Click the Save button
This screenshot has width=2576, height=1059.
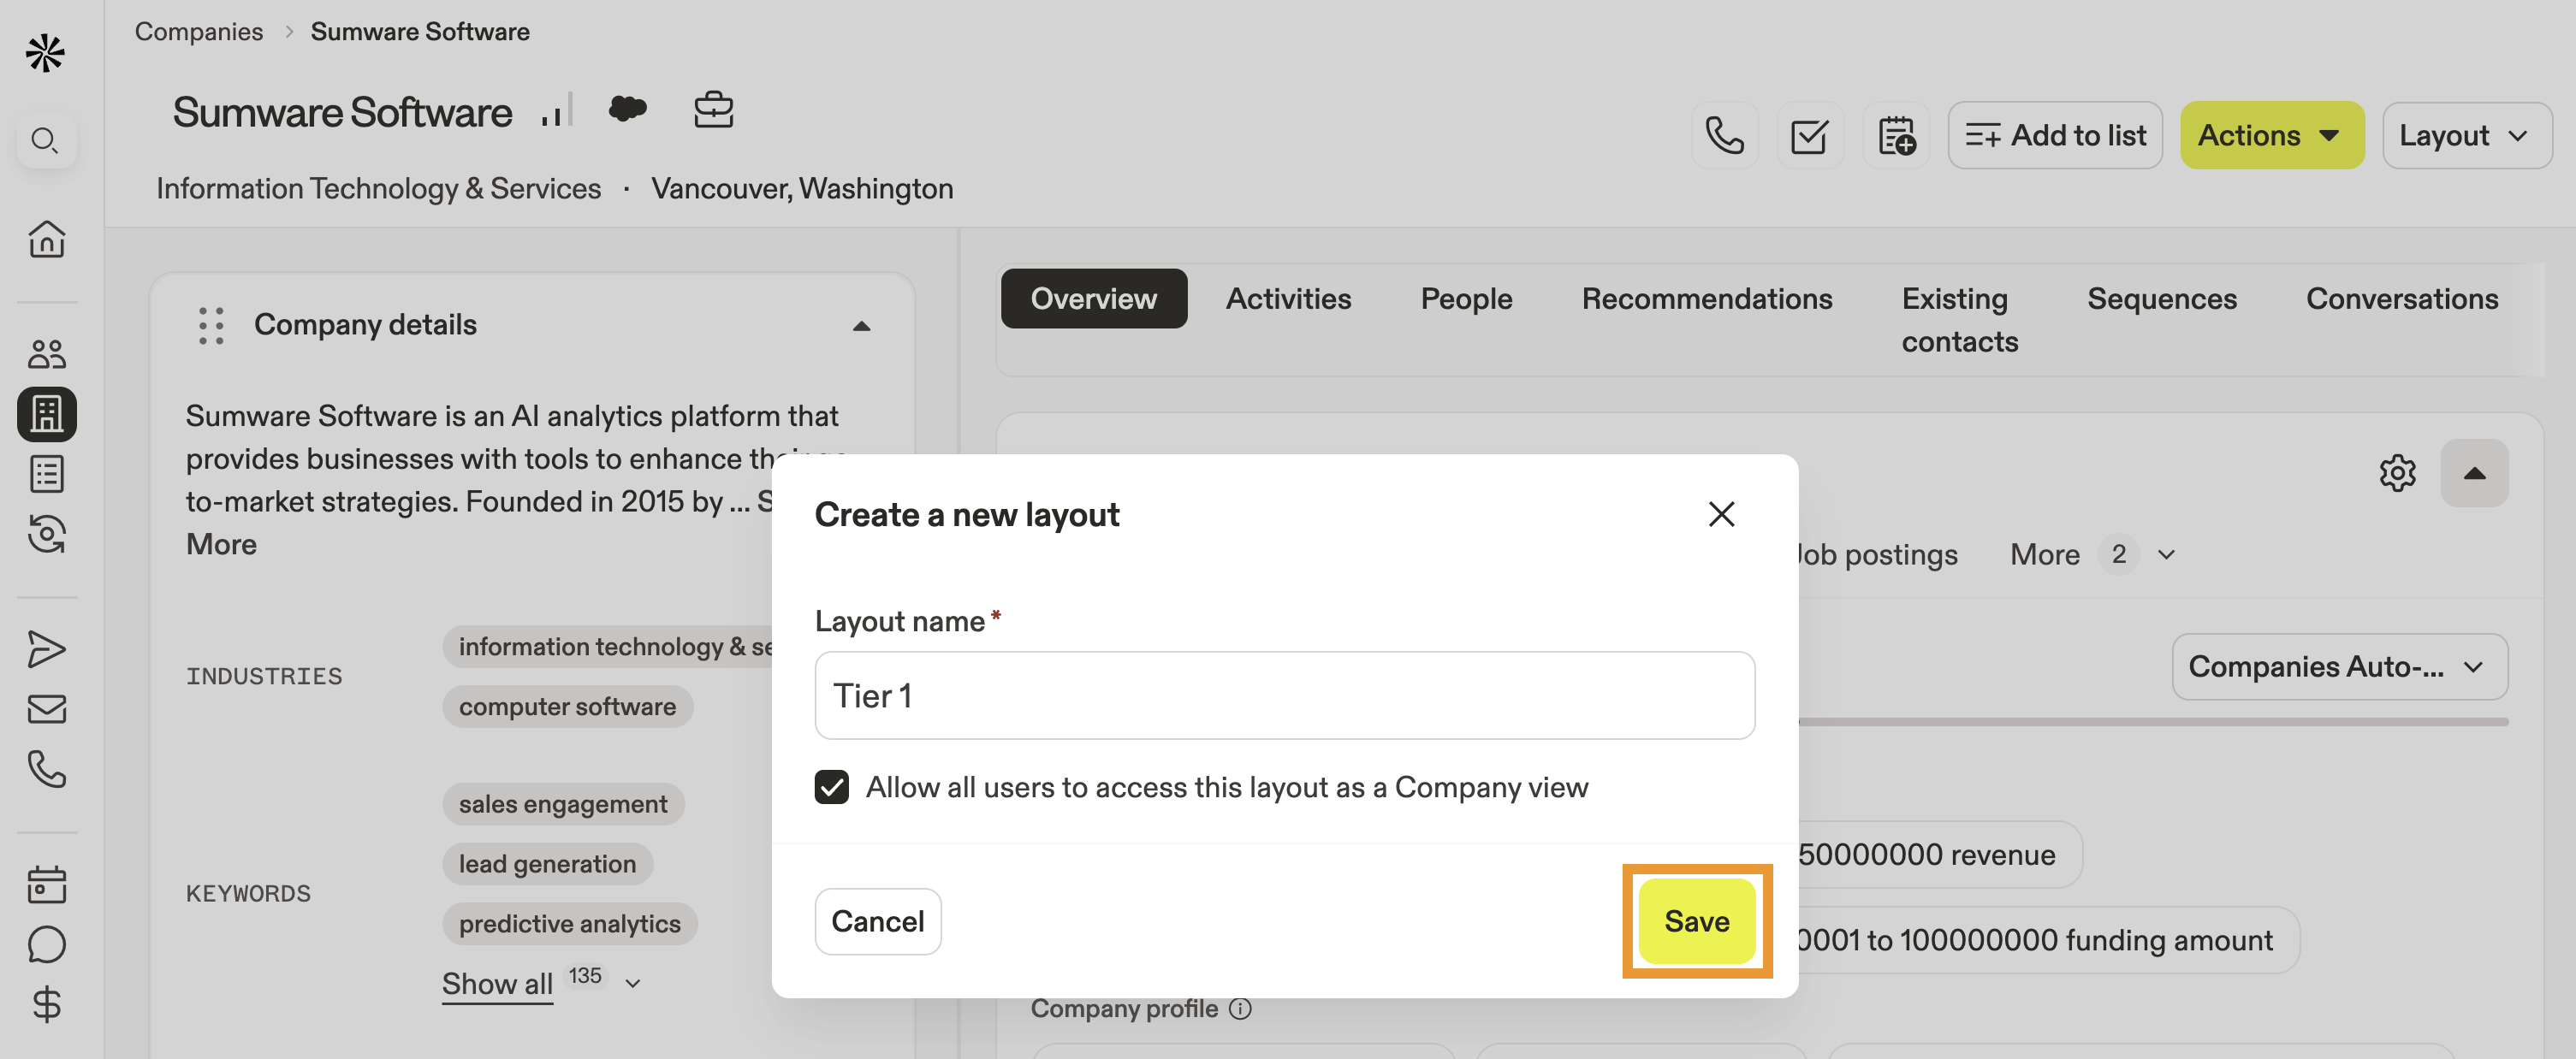(x=1696, y=921)
